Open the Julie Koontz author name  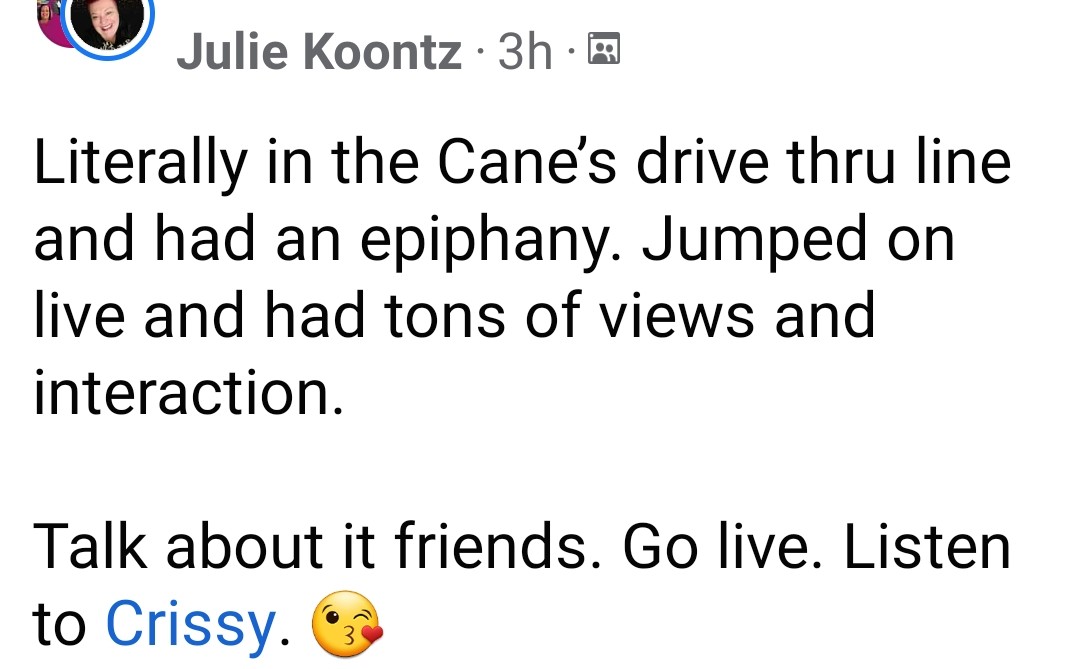(319, 52)
